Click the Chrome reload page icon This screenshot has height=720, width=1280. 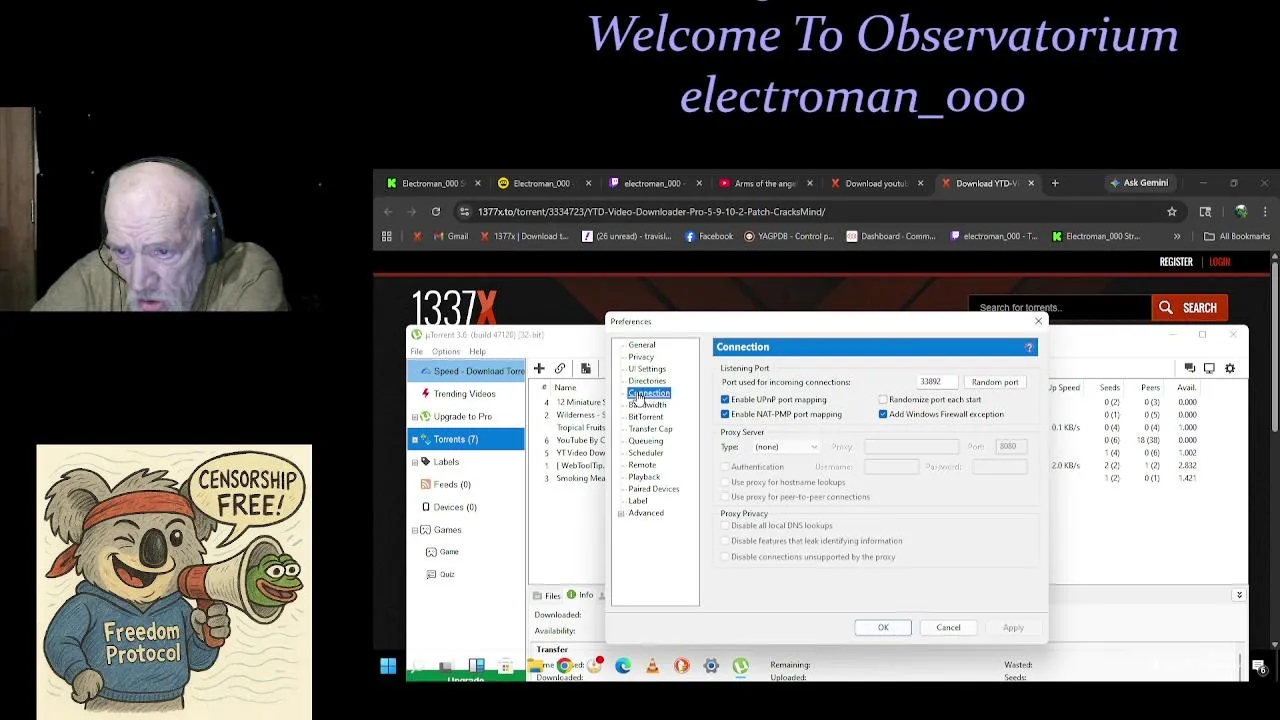(436, 212)
